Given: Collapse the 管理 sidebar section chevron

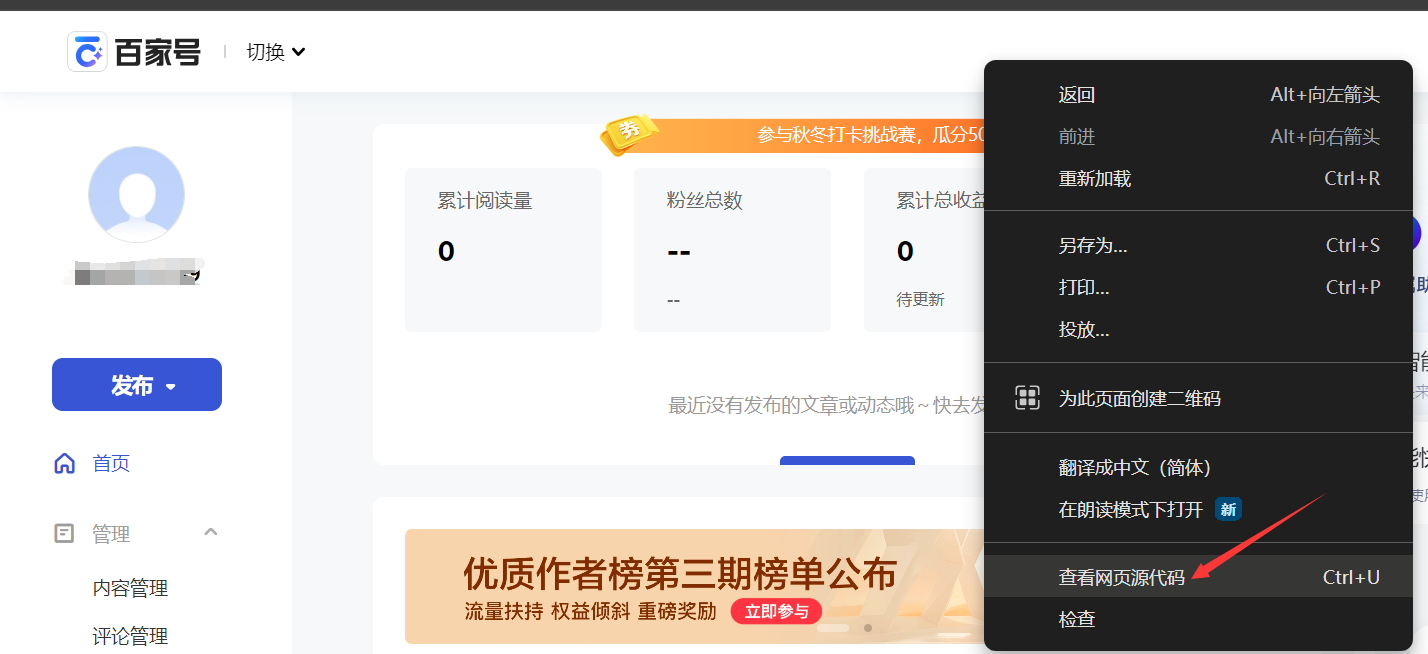Looking at the screenshot, I should coord(211,532).
